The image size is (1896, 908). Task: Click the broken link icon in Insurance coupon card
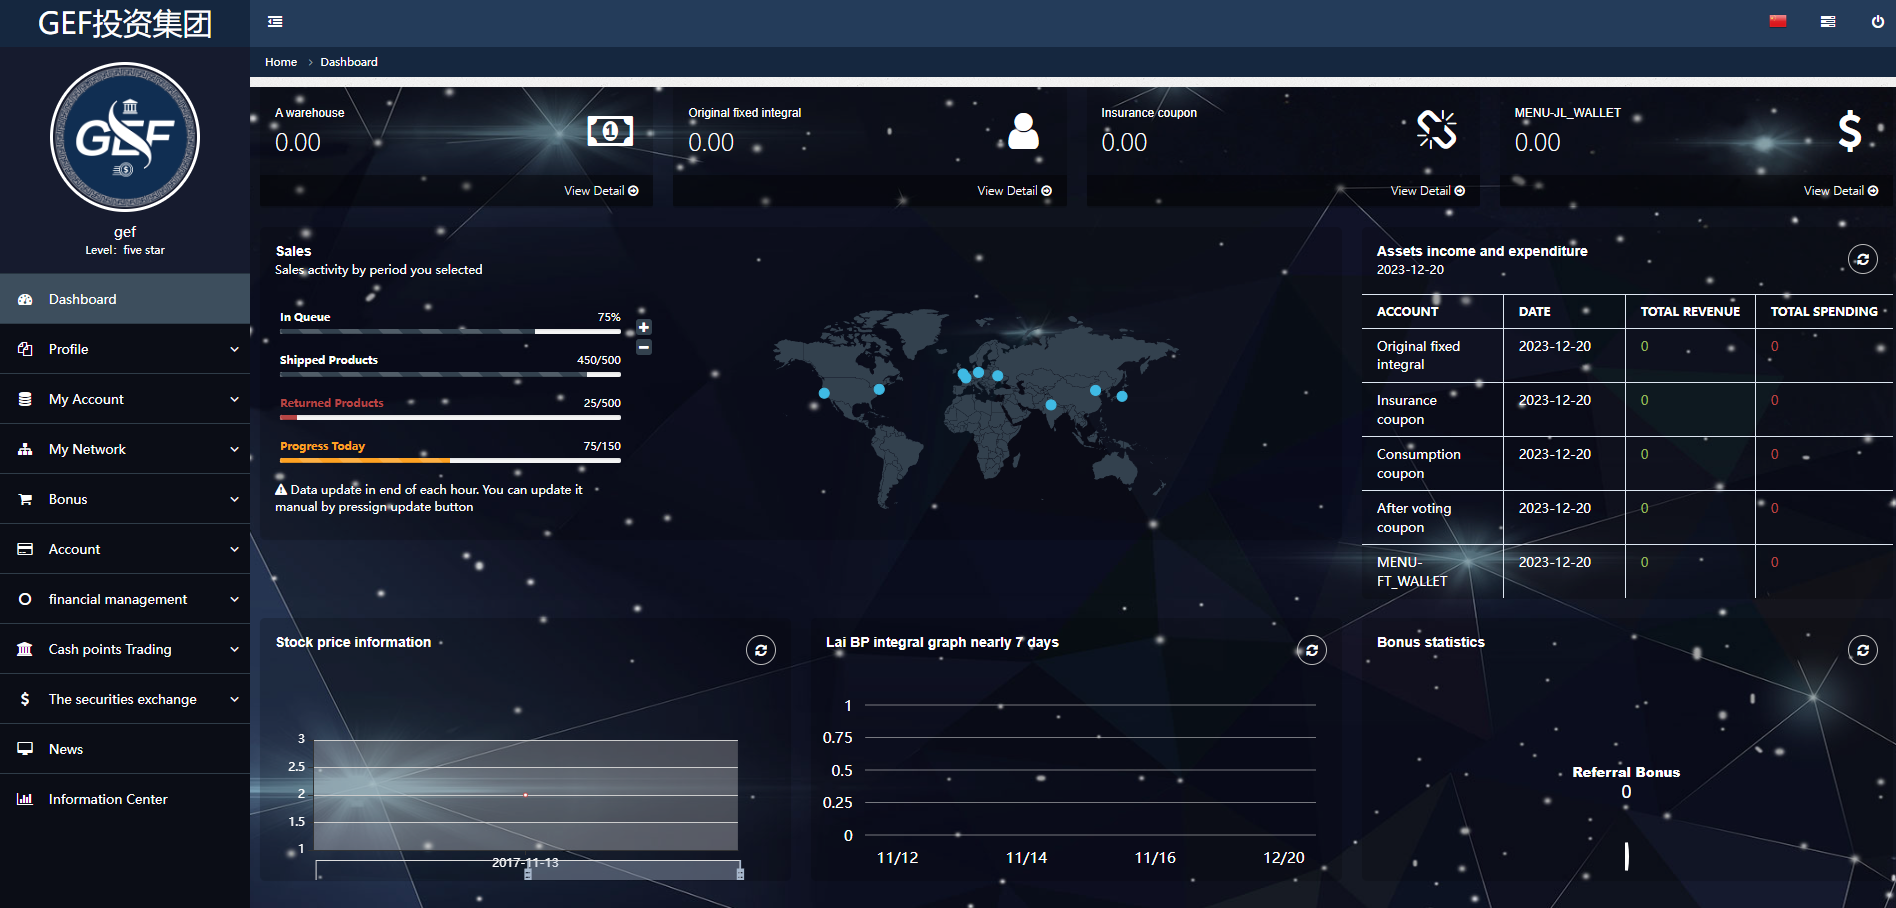1437,130
